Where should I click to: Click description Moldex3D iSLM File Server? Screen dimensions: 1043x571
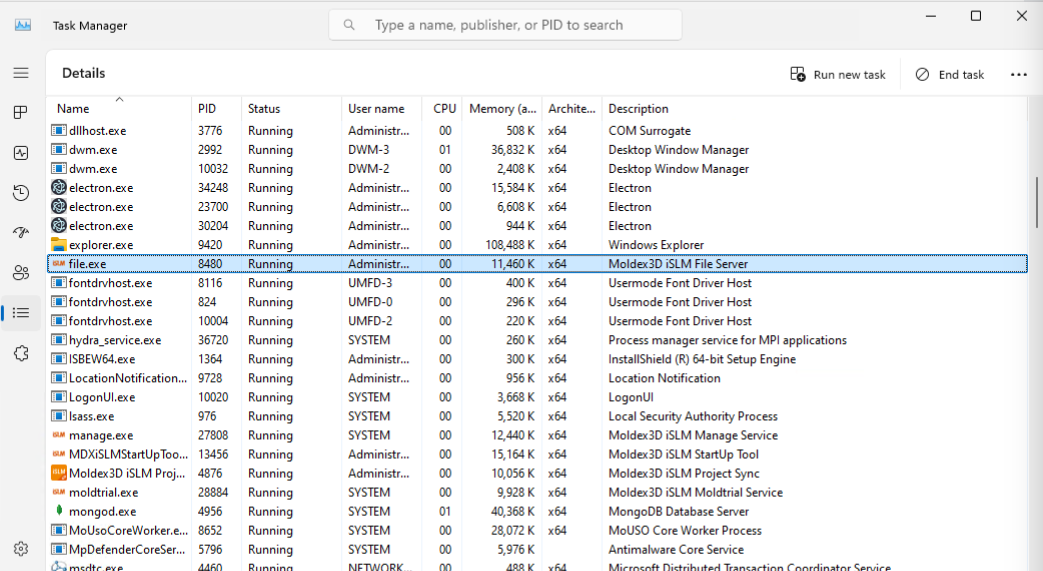(678, 264)
